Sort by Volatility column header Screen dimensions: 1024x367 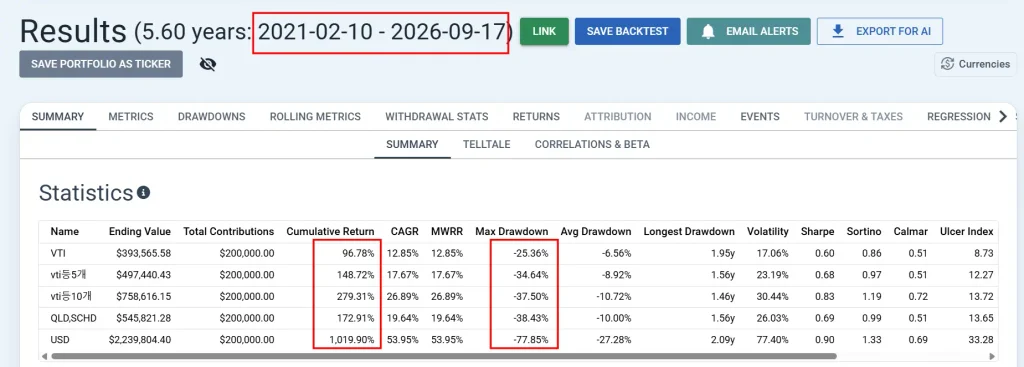tap(768, 231)
